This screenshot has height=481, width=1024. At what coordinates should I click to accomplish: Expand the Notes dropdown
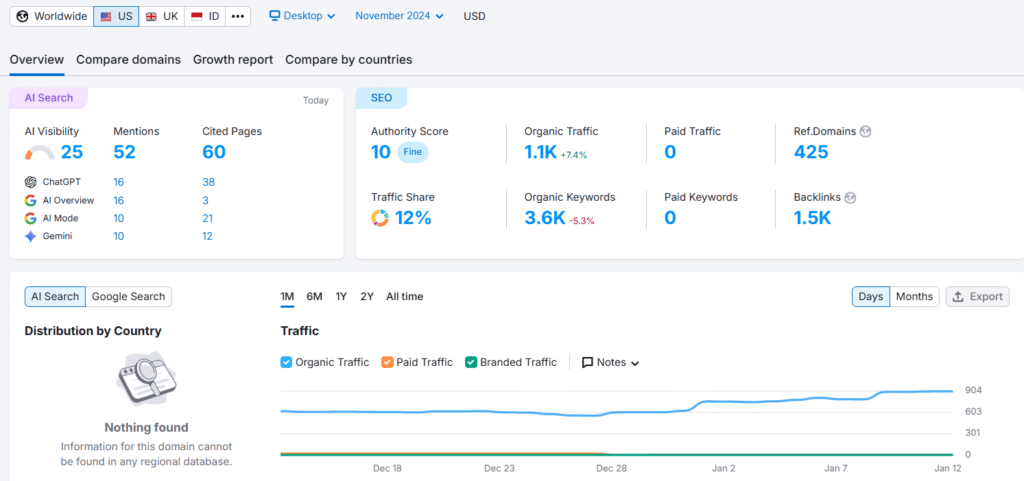tap(610, 362)
